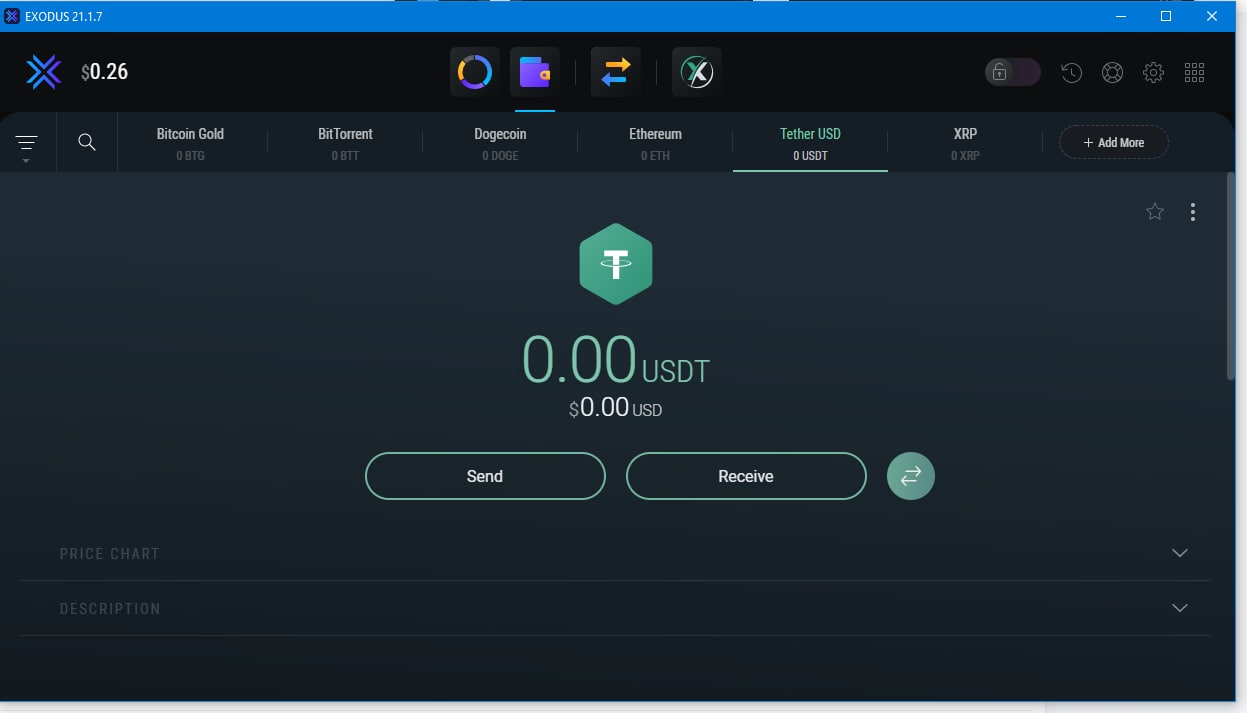Click the PRICE CHART label
Image resolution: width=1247 pixels, height=713 pixels.
click(109, 553)
